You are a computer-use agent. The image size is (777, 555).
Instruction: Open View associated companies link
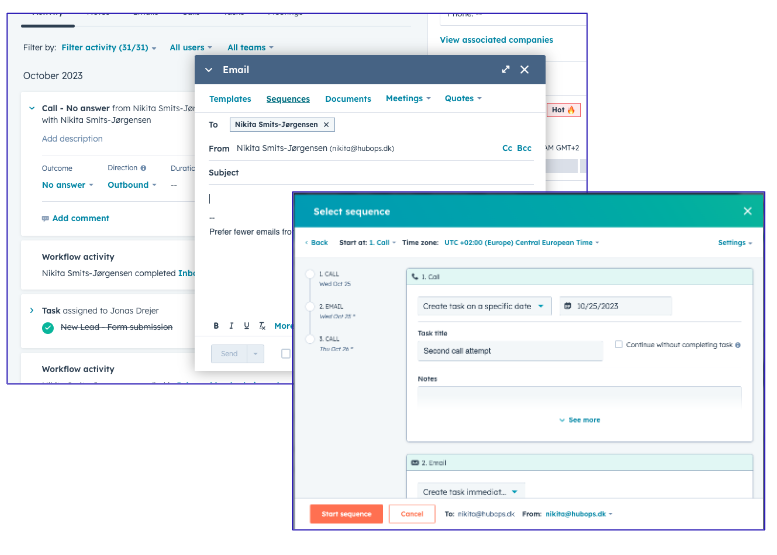point(497,40)
